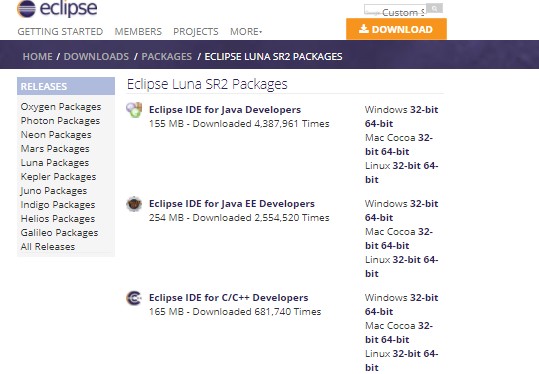The width and height of the screenshot is (539, 374).
Task: Open Oxygen Packages release
Action: [x=61, y=107]
